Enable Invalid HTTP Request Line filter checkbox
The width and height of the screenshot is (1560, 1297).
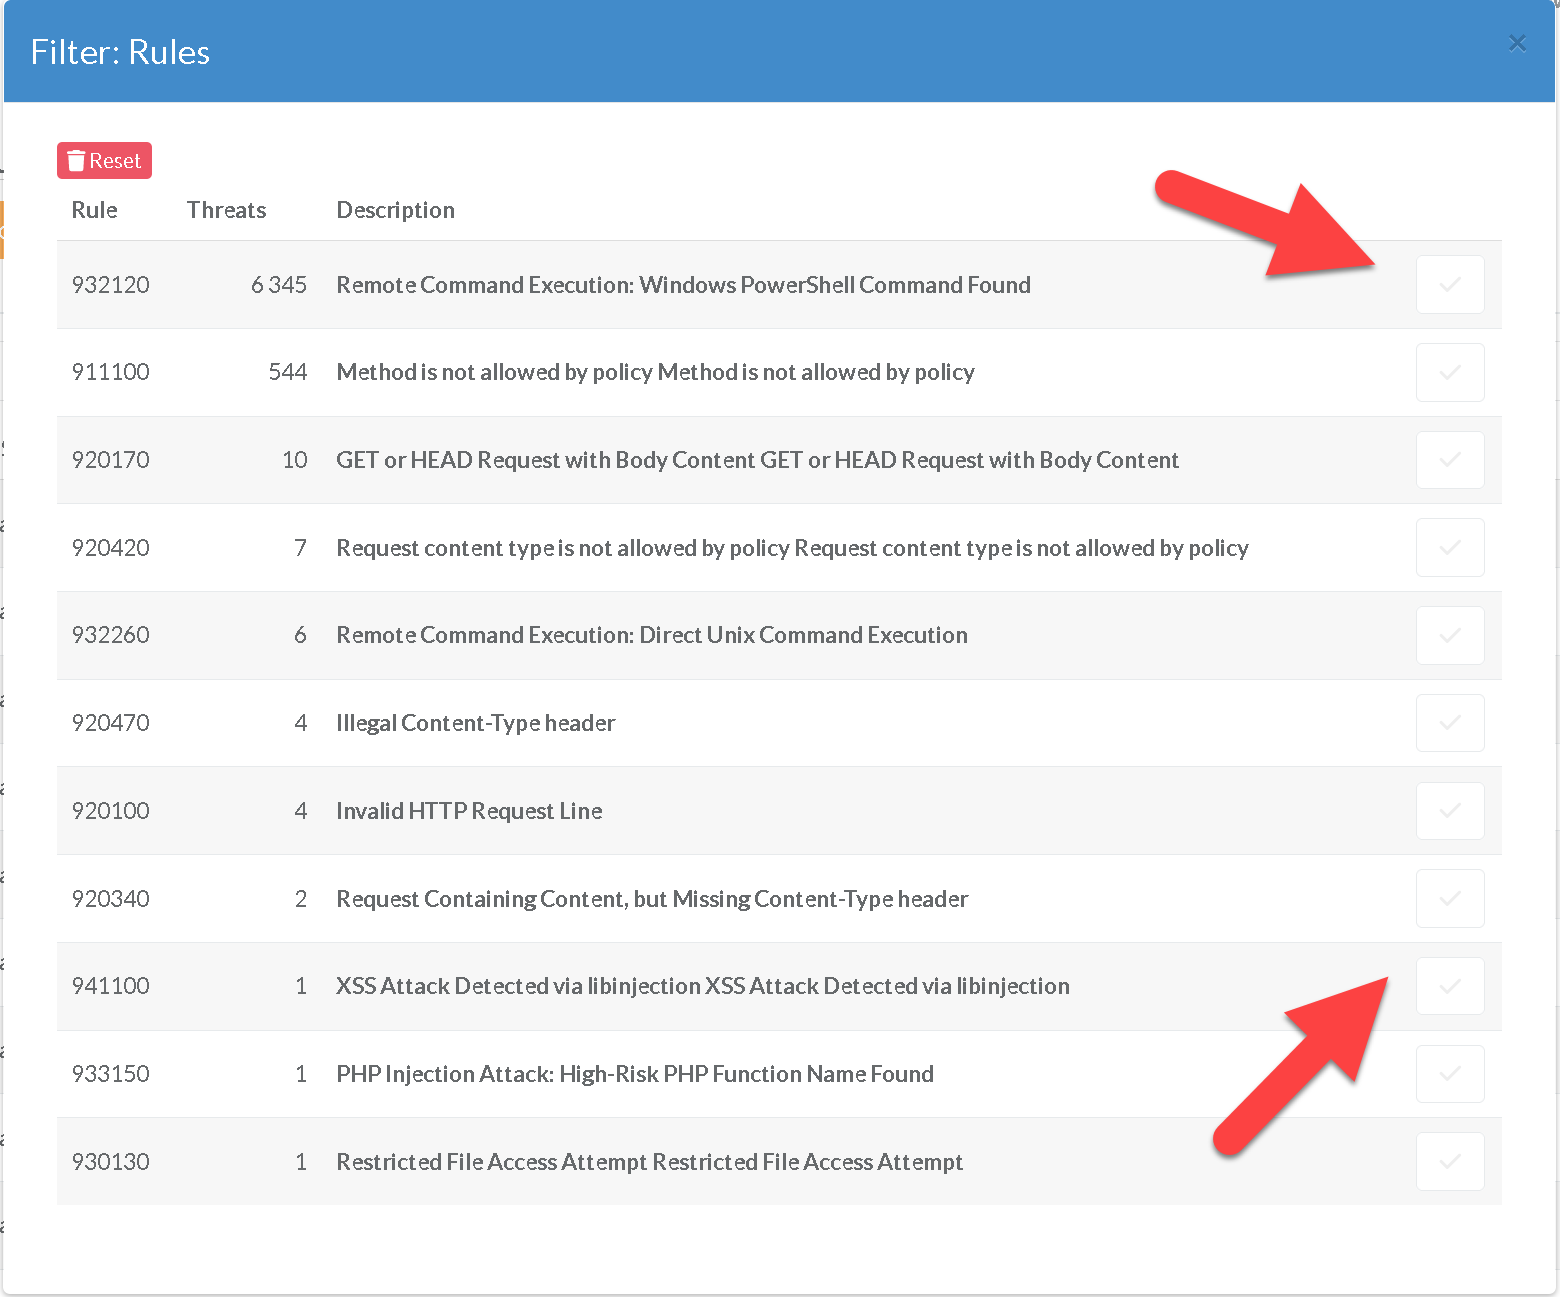pyautogui.click(x=1449, y=811)
